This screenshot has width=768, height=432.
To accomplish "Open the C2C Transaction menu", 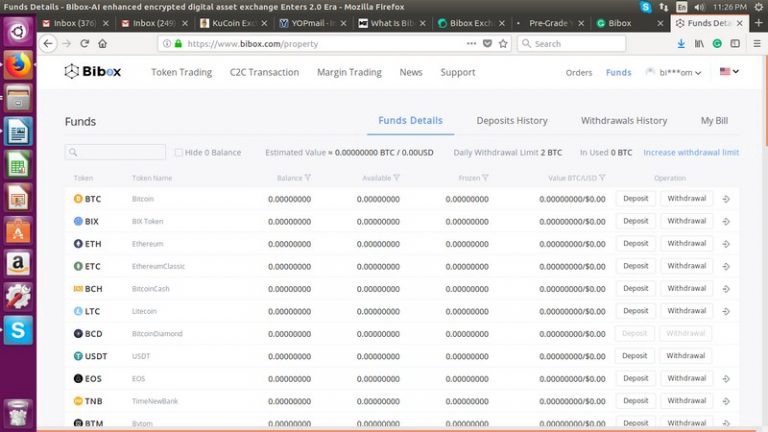I will pyautogui.click(x=264, y=72).
